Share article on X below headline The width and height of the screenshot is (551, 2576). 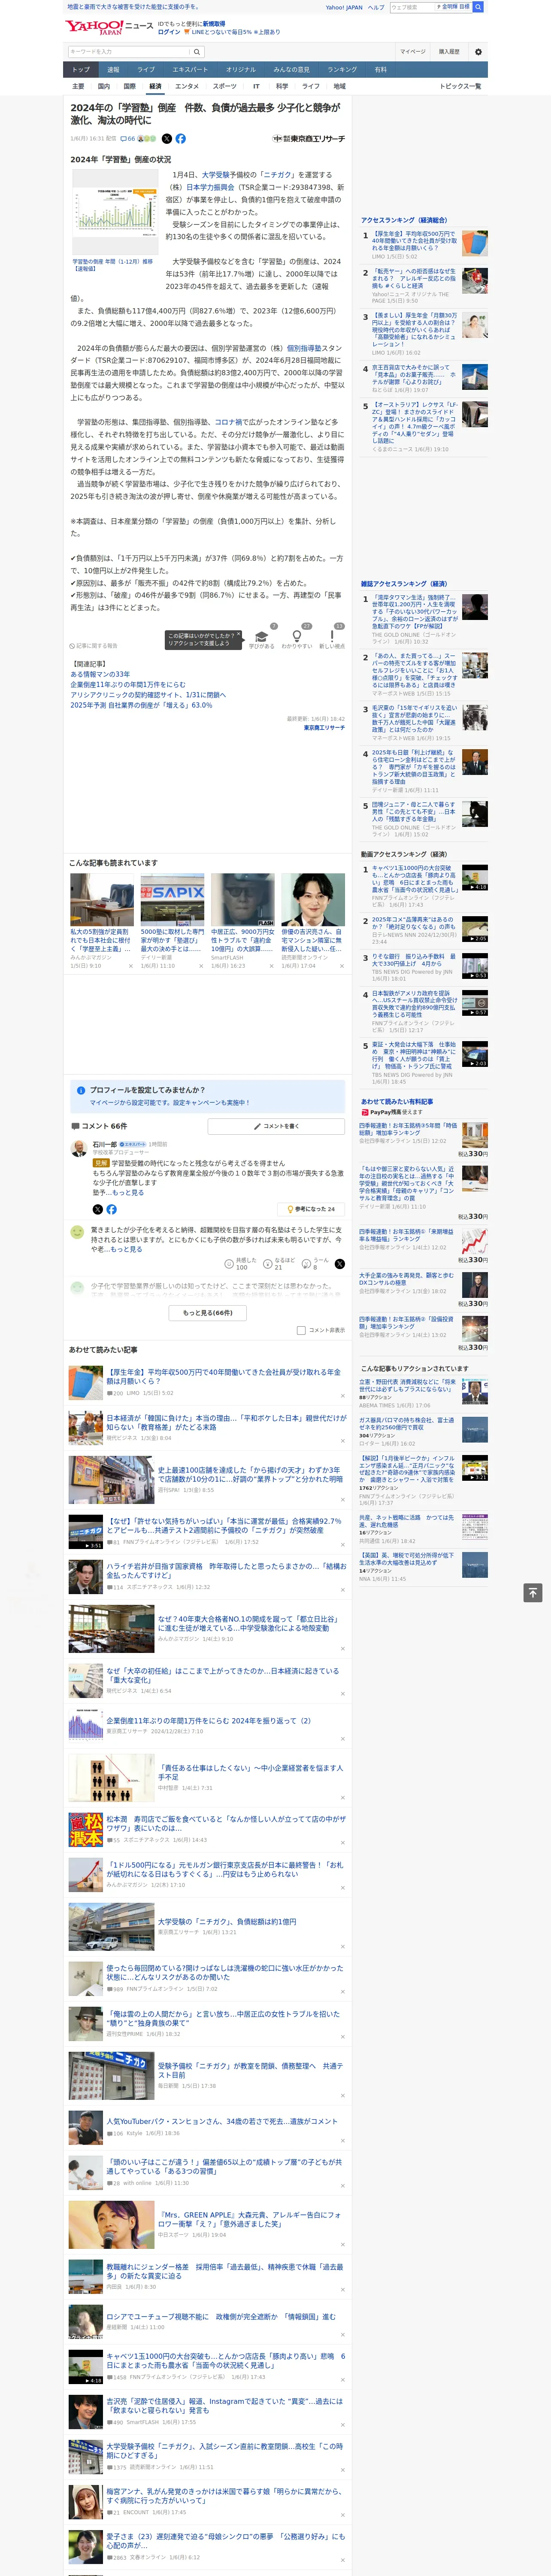pos(167,139)
